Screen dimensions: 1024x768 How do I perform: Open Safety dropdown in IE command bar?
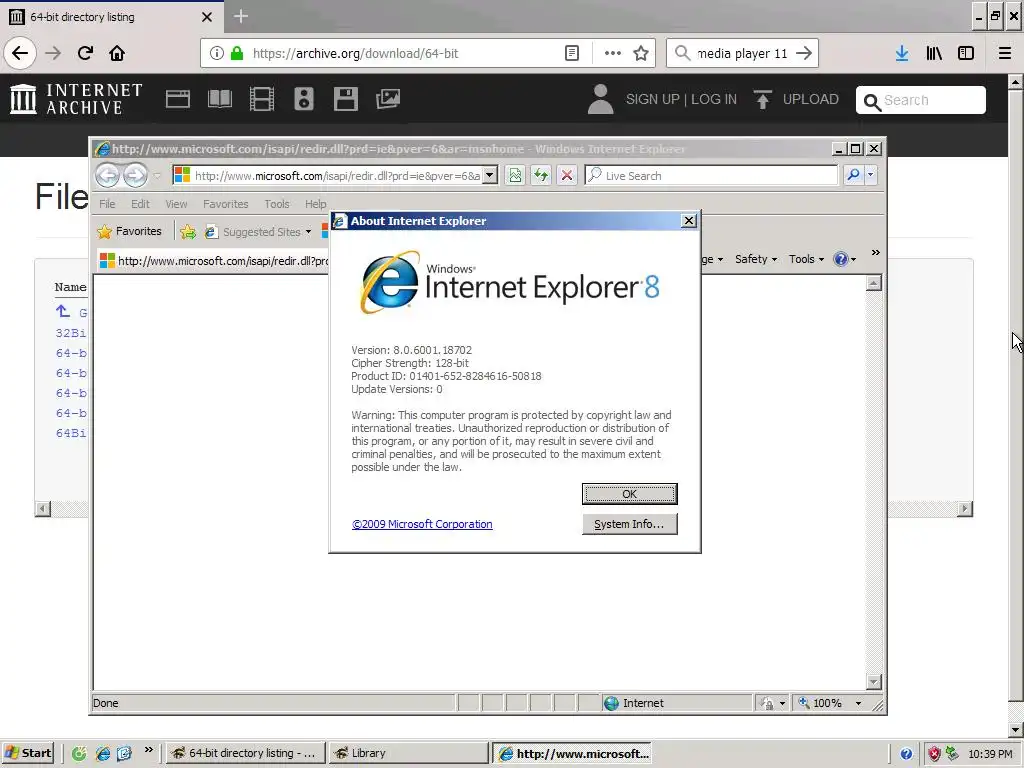(x=756, y=259)
